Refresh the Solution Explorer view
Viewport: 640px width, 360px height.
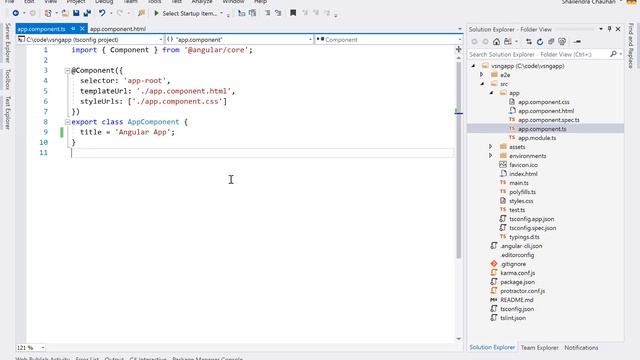point(540,42)
